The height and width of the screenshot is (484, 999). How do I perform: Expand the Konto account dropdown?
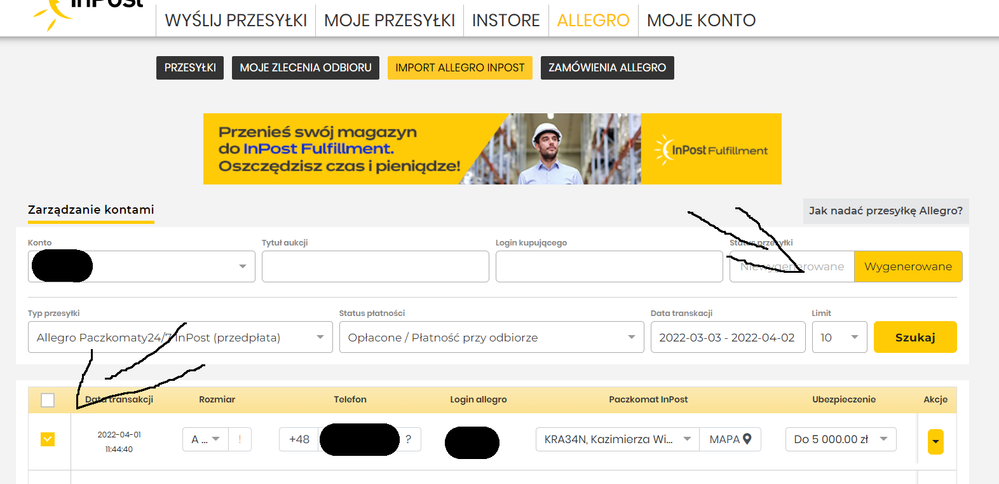pos(141,266)
